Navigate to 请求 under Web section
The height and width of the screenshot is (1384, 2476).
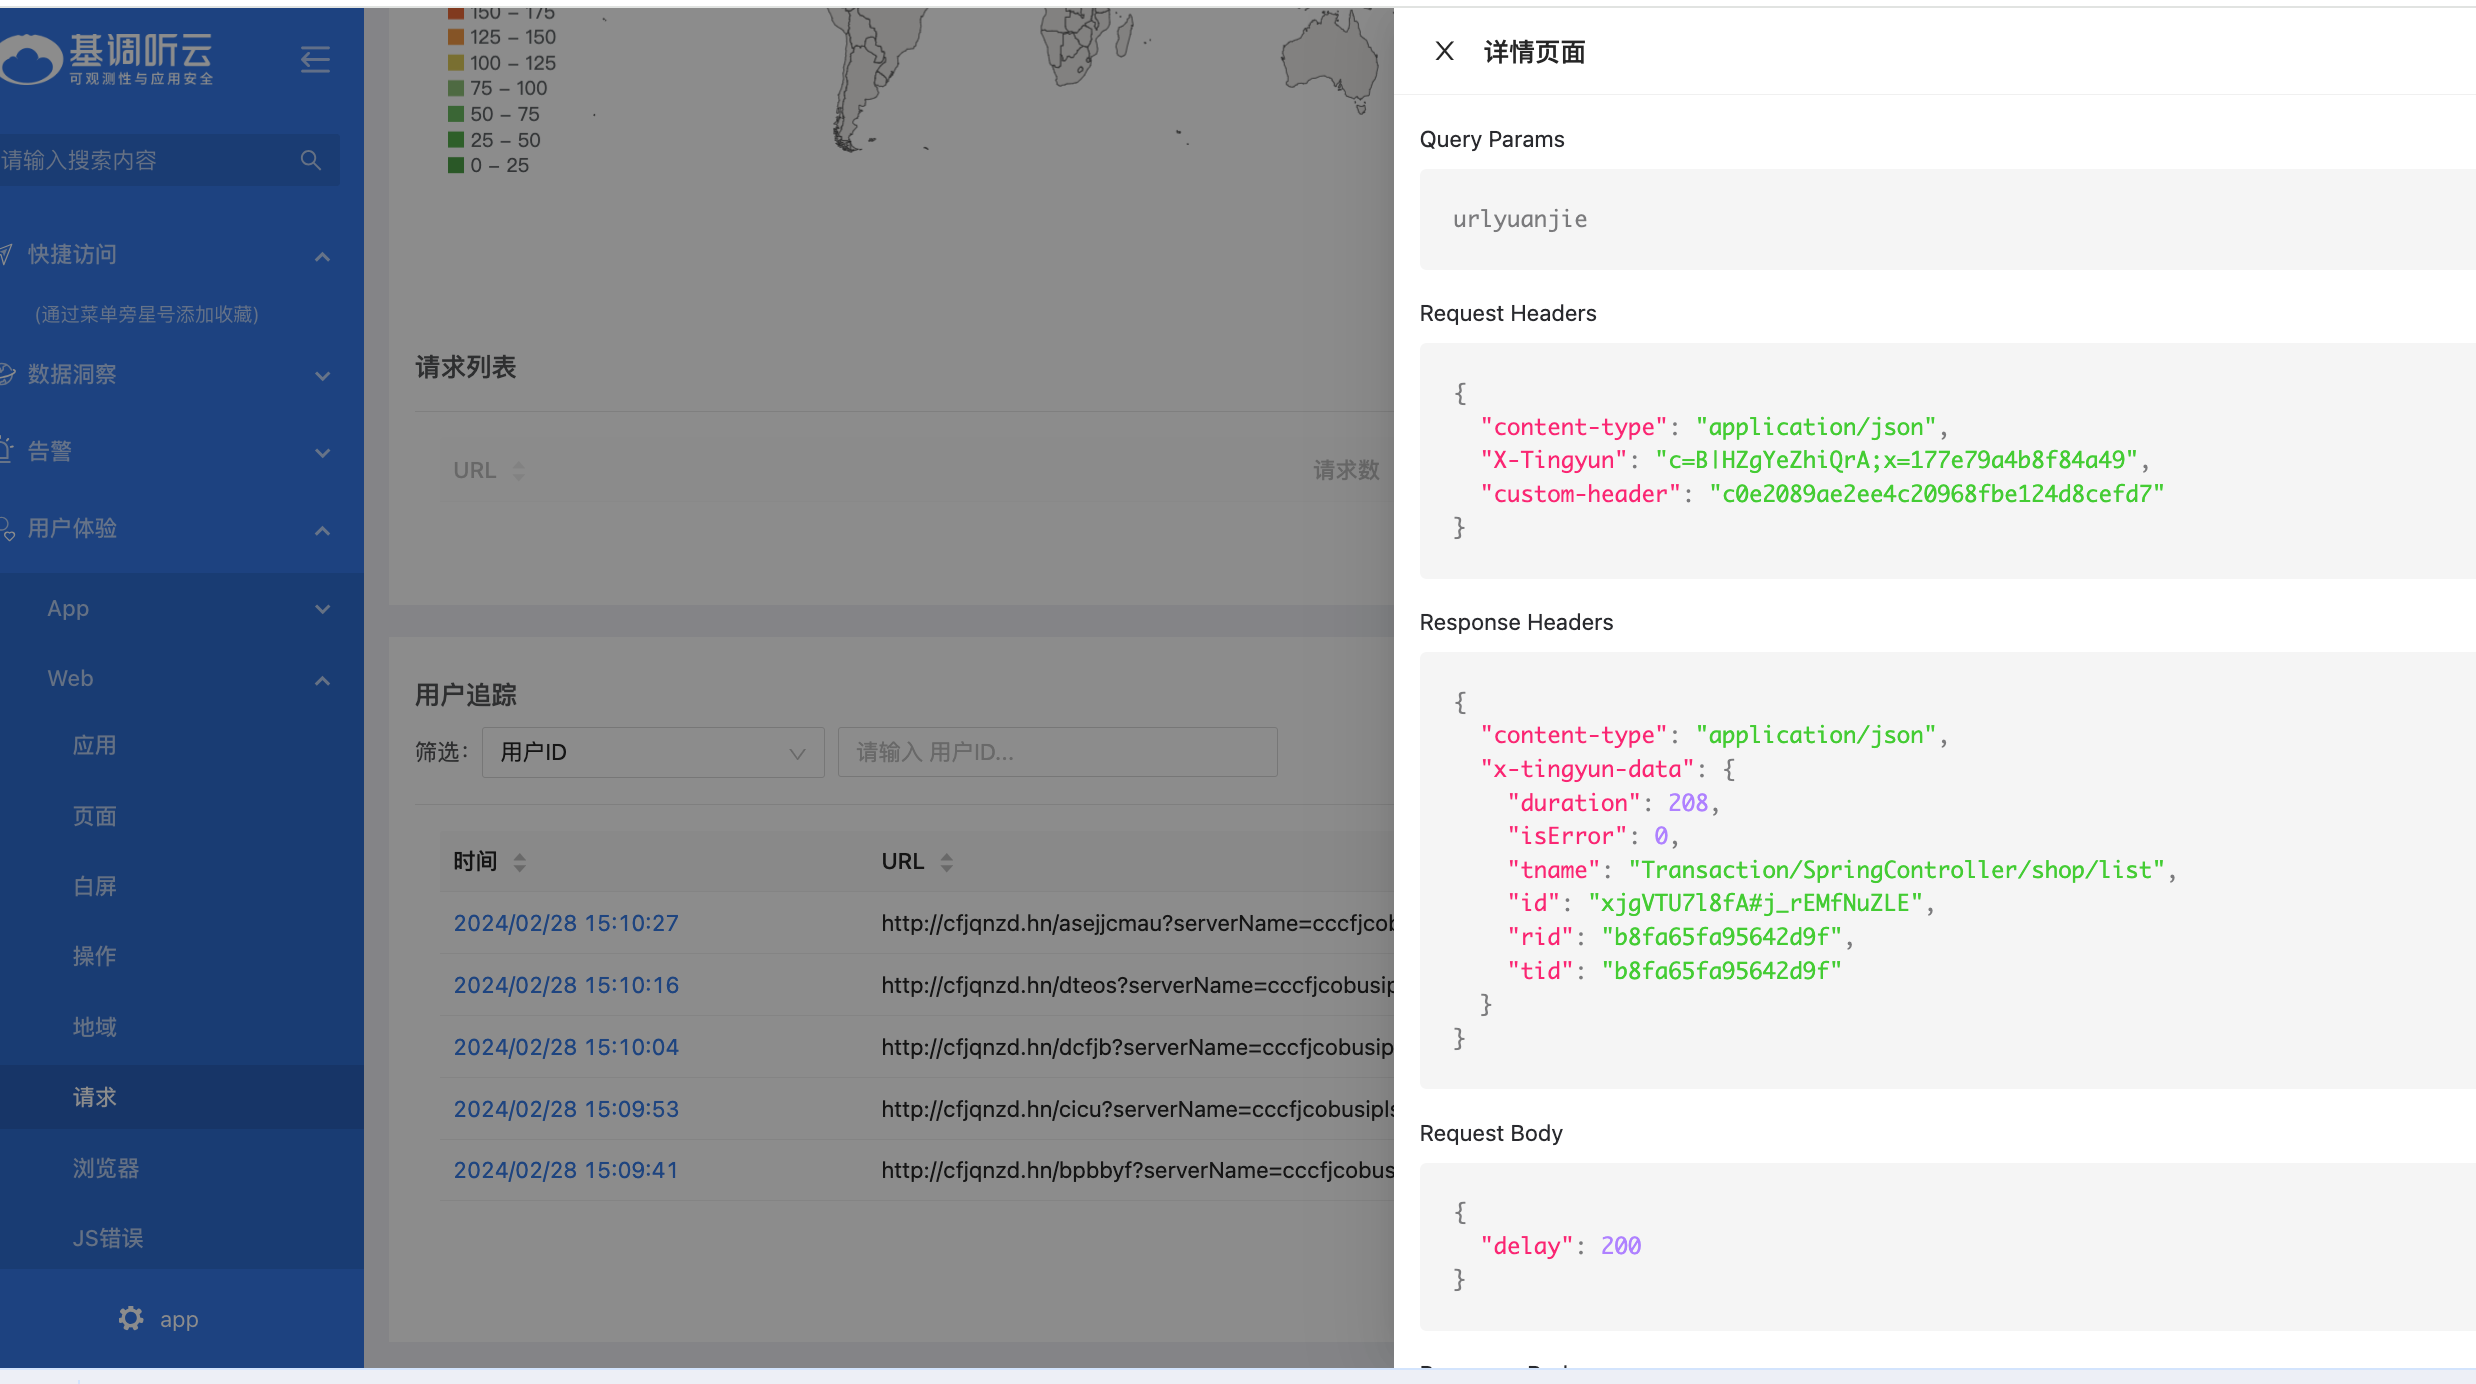pos(94,1097)
